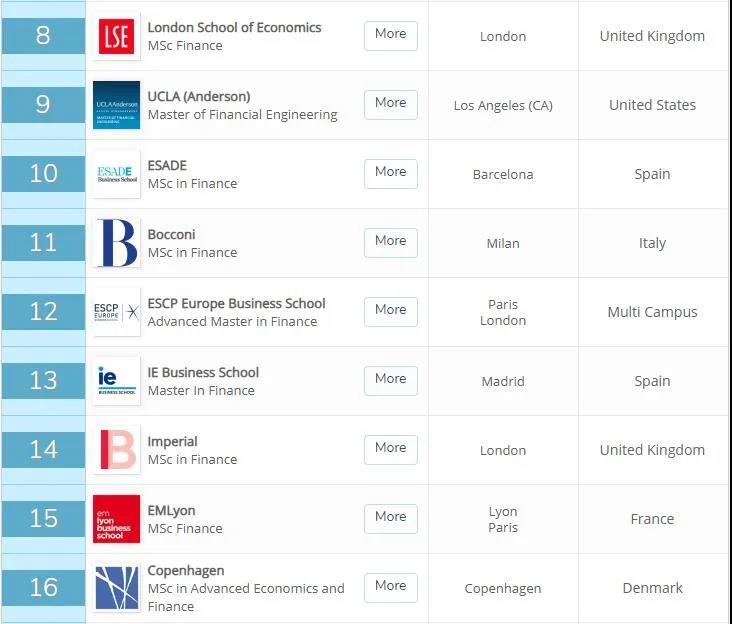Click the LSE red logo
The height and width of the screenshot is (624, 732).
coord(116,36)
